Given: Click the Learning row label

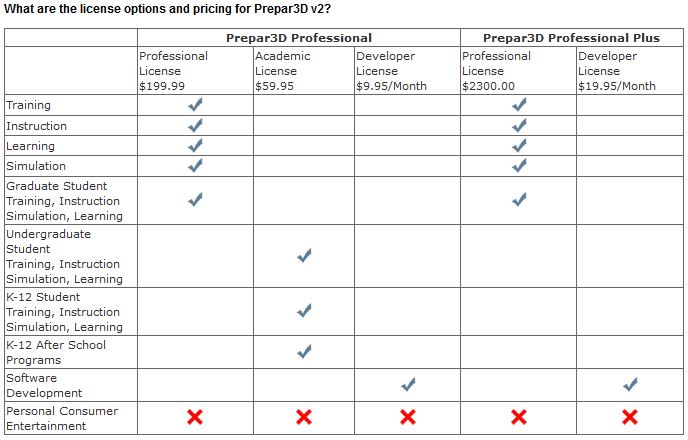Looking at the screenshot, I should 30,146.
